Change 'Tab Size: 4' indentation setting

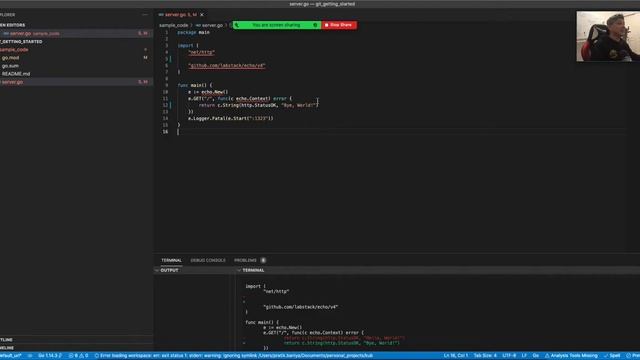coord(485,356)
